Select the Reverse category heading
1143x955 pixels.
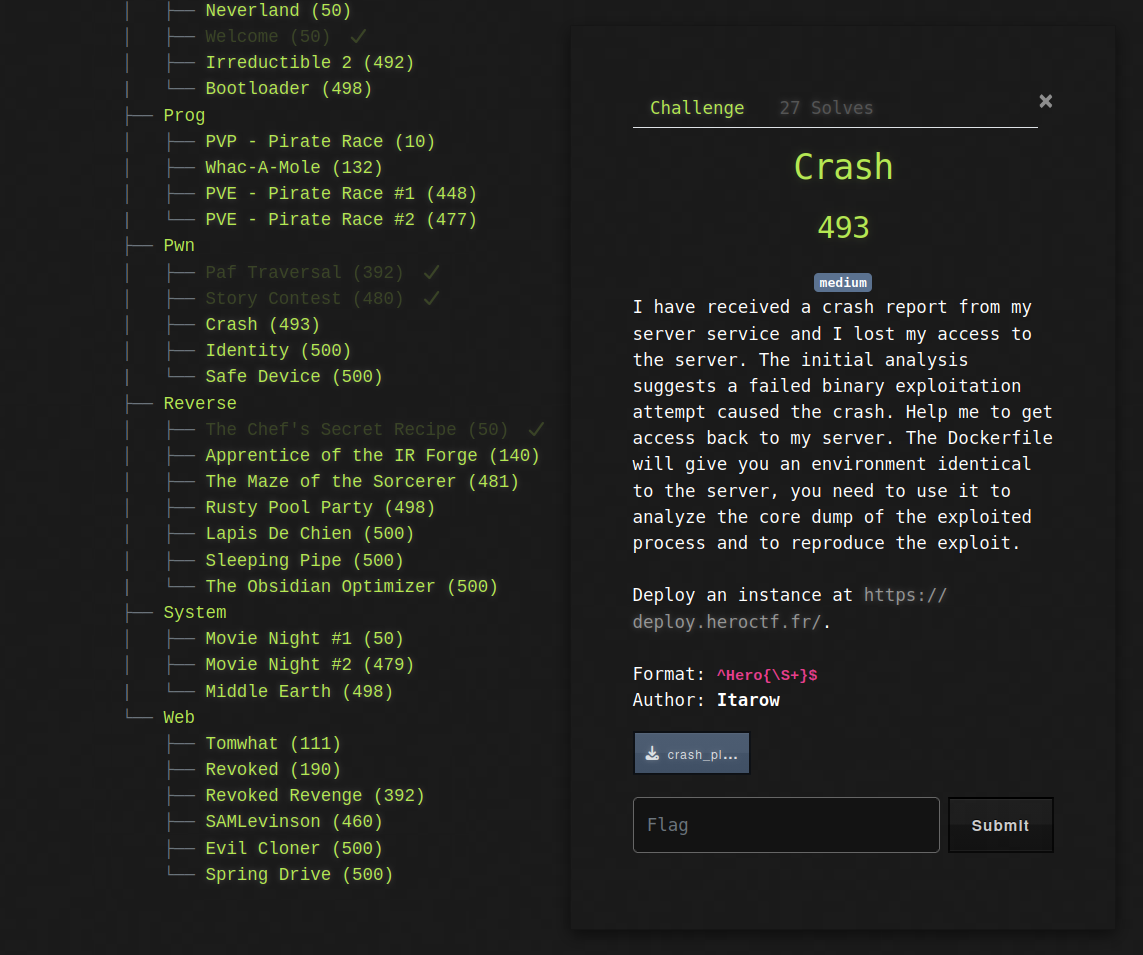pos(200,404)
